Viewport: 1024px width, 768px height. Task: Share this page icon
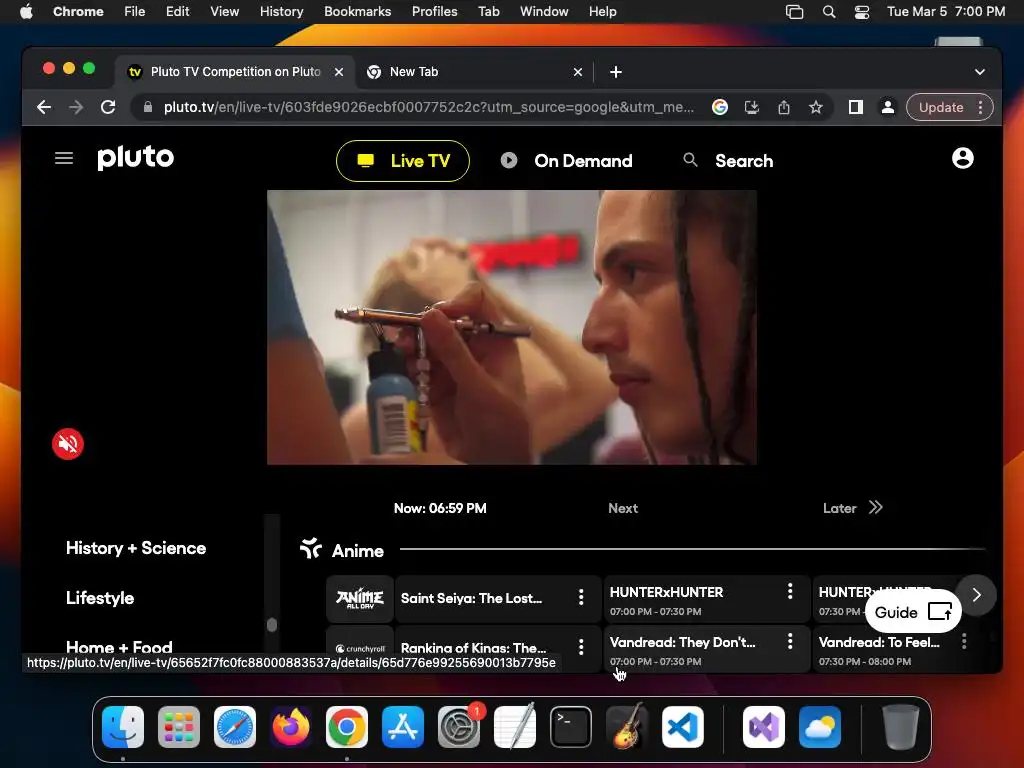point(784,107)
